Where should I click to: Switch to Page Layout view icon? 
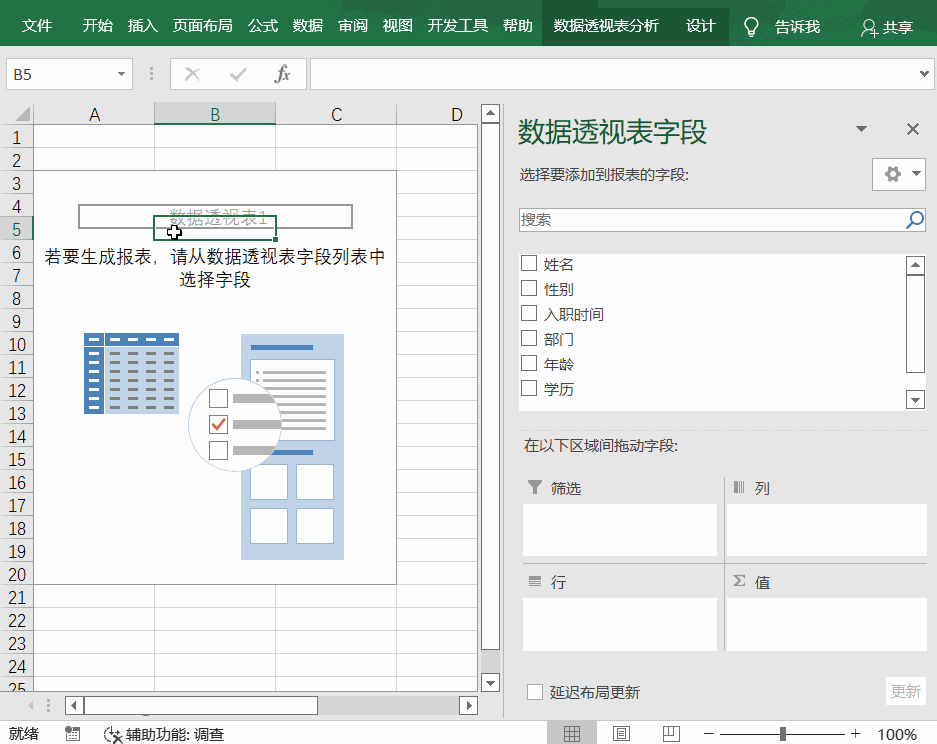point(621,733)
